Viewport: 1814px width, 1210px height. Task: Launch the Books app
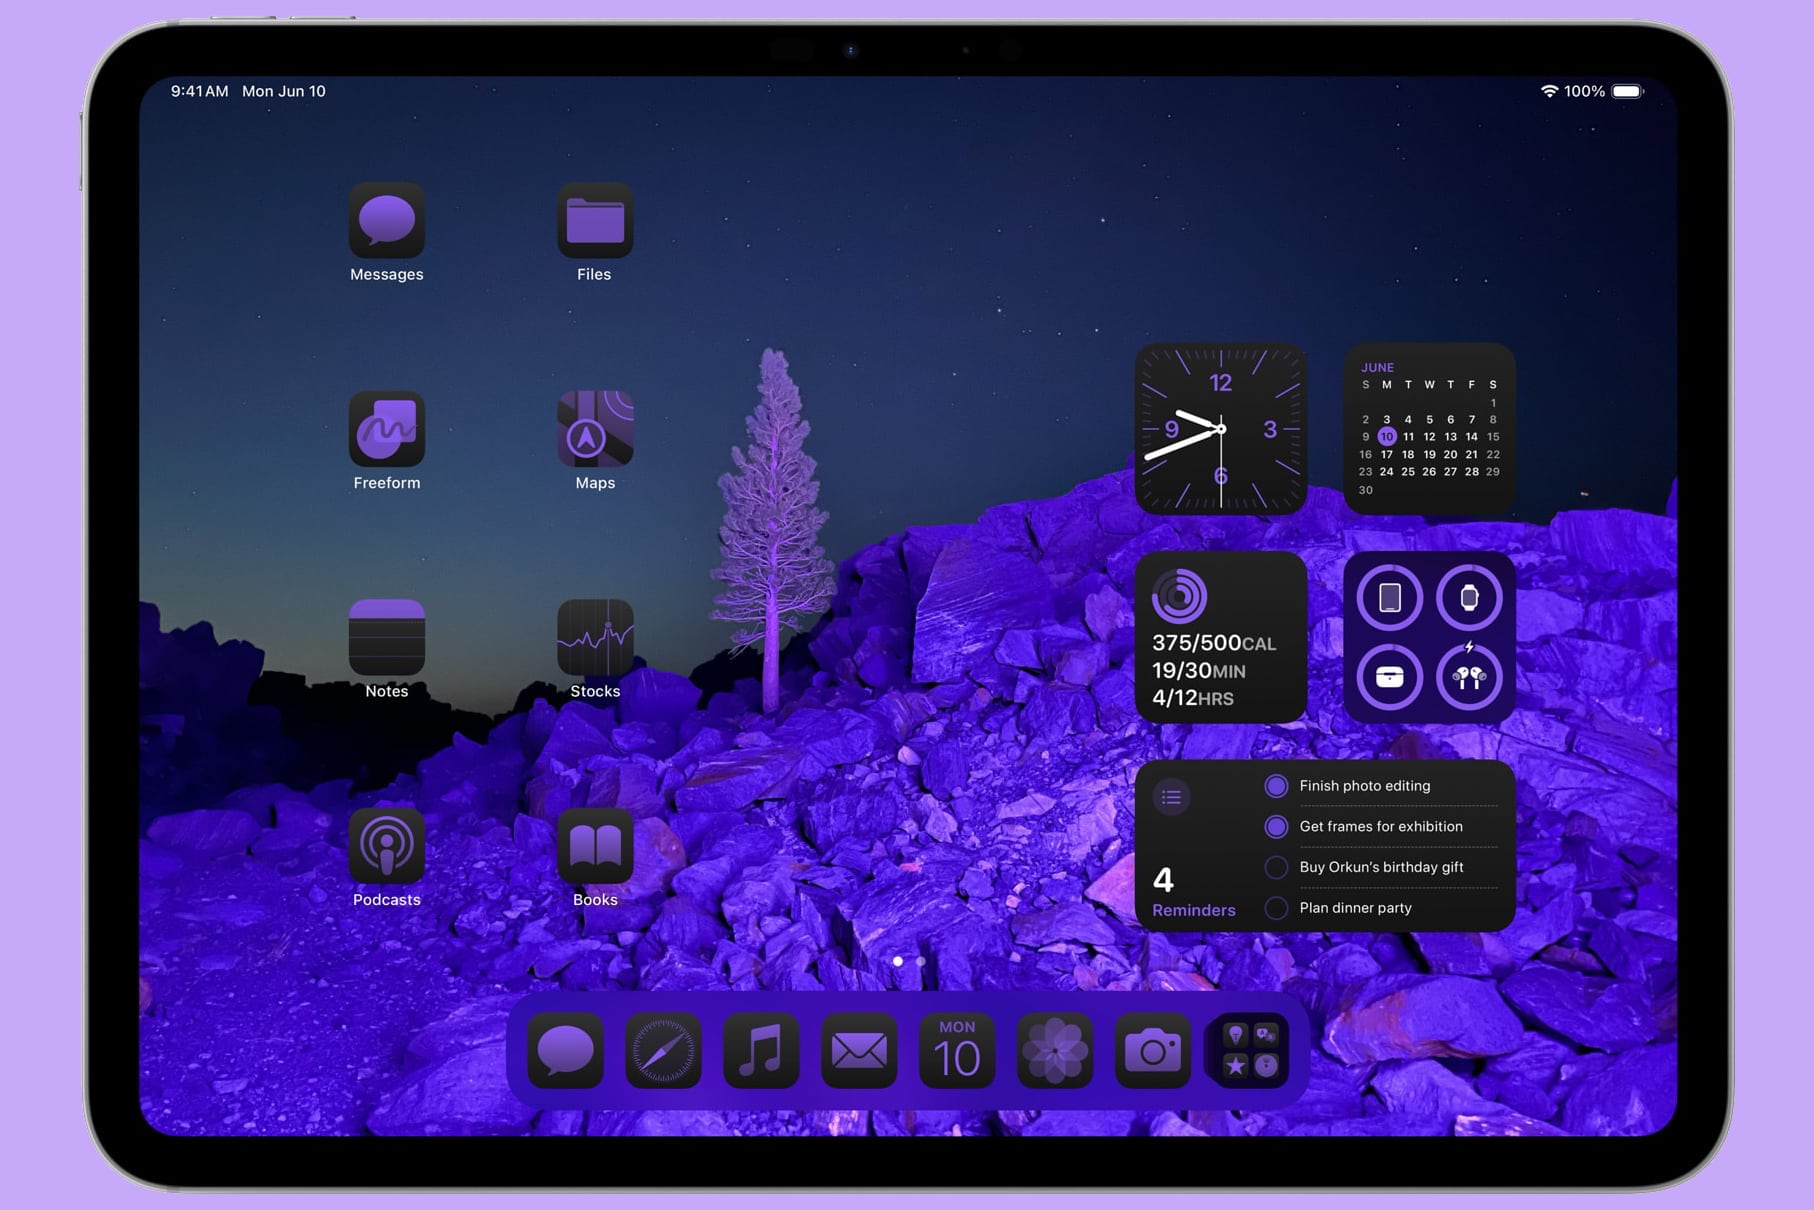pos(595,846)
